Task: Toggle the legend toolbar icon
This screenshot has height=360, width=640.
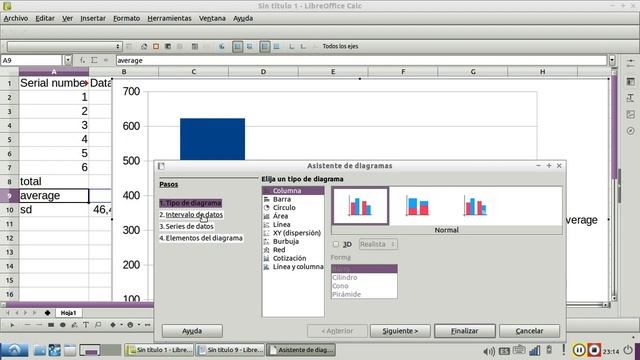Action: click(x=237, y=47)
